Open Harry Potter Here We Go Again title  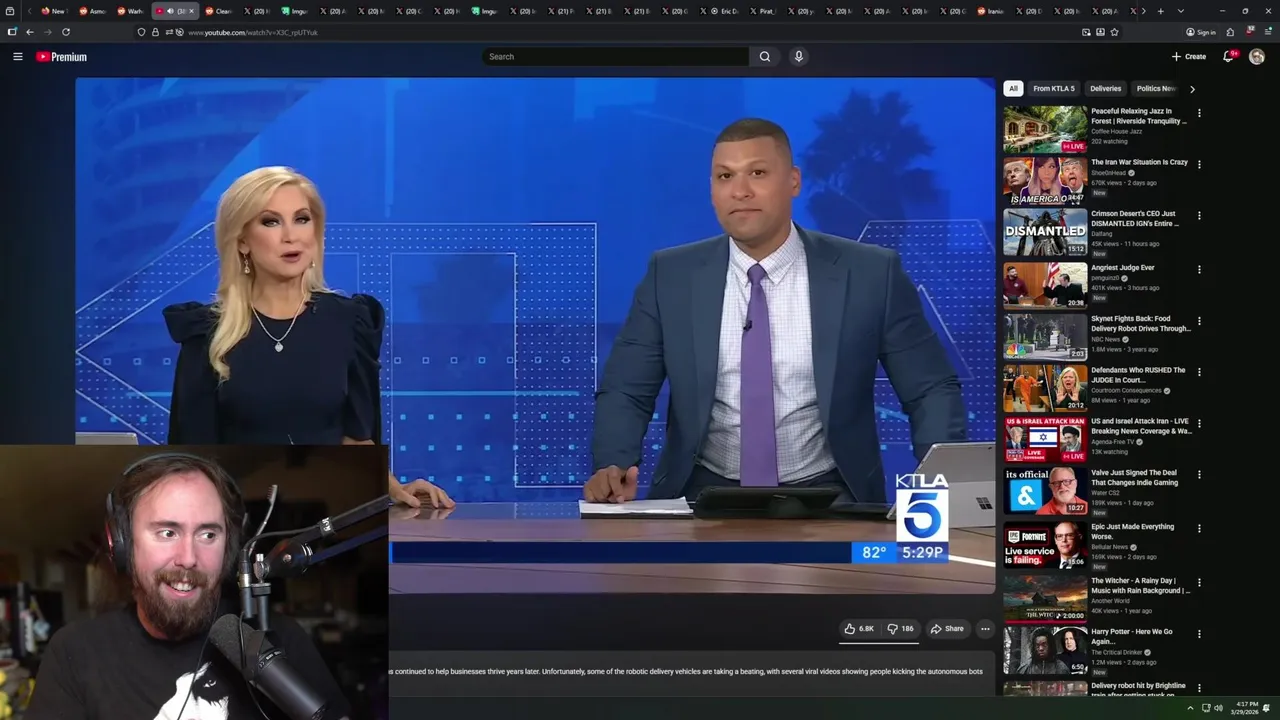pos(1132,637)
